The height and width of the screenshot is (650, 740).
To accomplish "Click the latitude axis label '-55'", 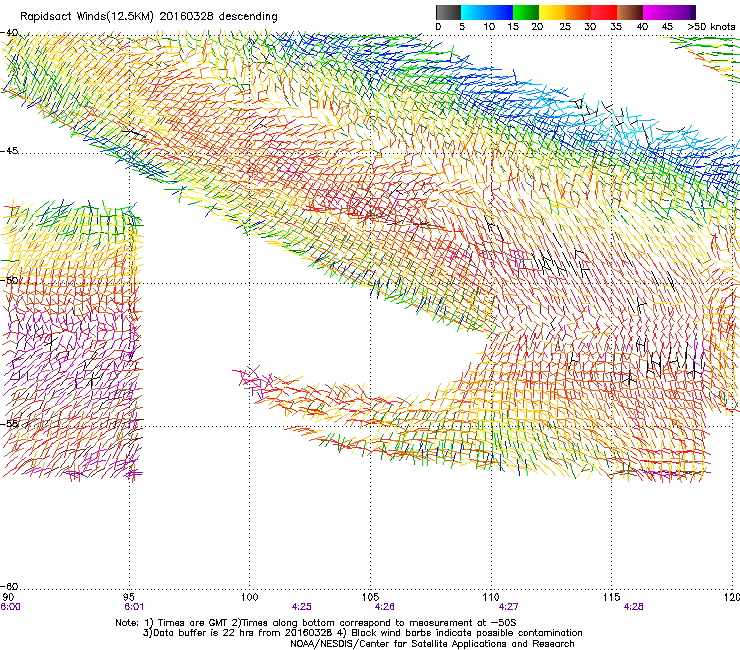I will tap(9, 423).
